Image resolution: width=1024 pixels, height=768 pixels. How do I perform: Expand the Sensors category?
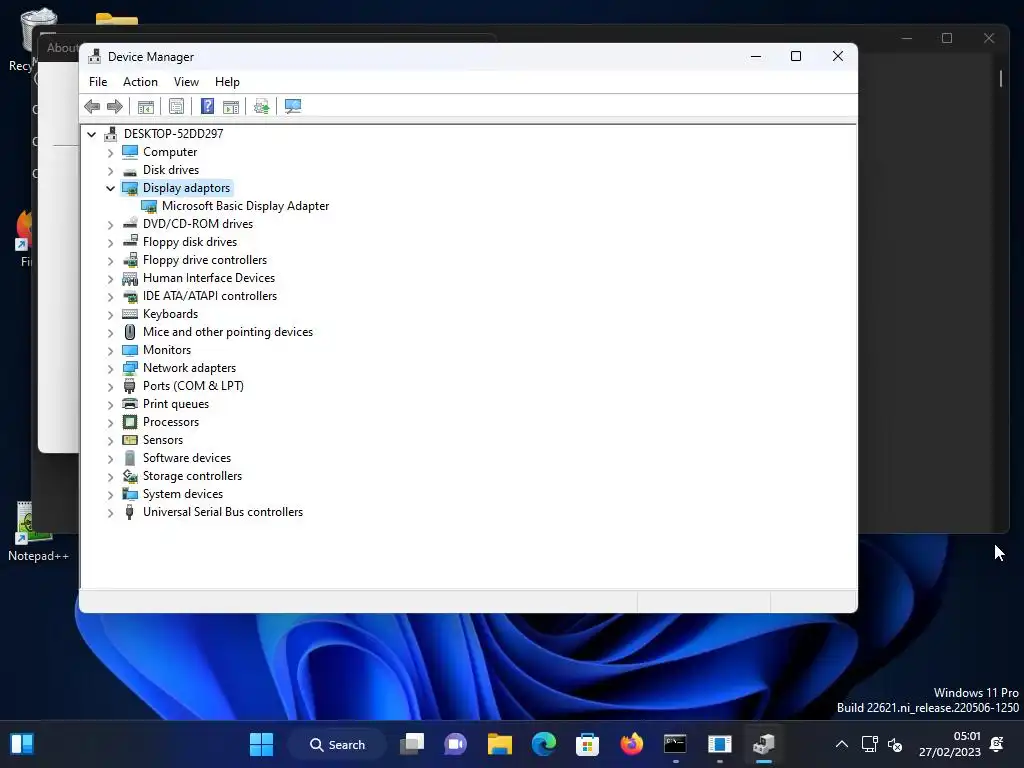[x=110, y=440]
